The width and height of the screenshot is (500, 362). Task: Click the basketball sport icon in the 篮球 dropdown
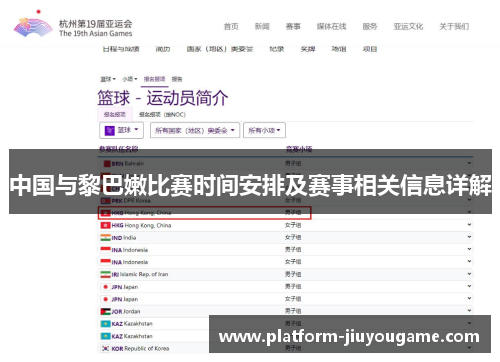pos(109,130)
